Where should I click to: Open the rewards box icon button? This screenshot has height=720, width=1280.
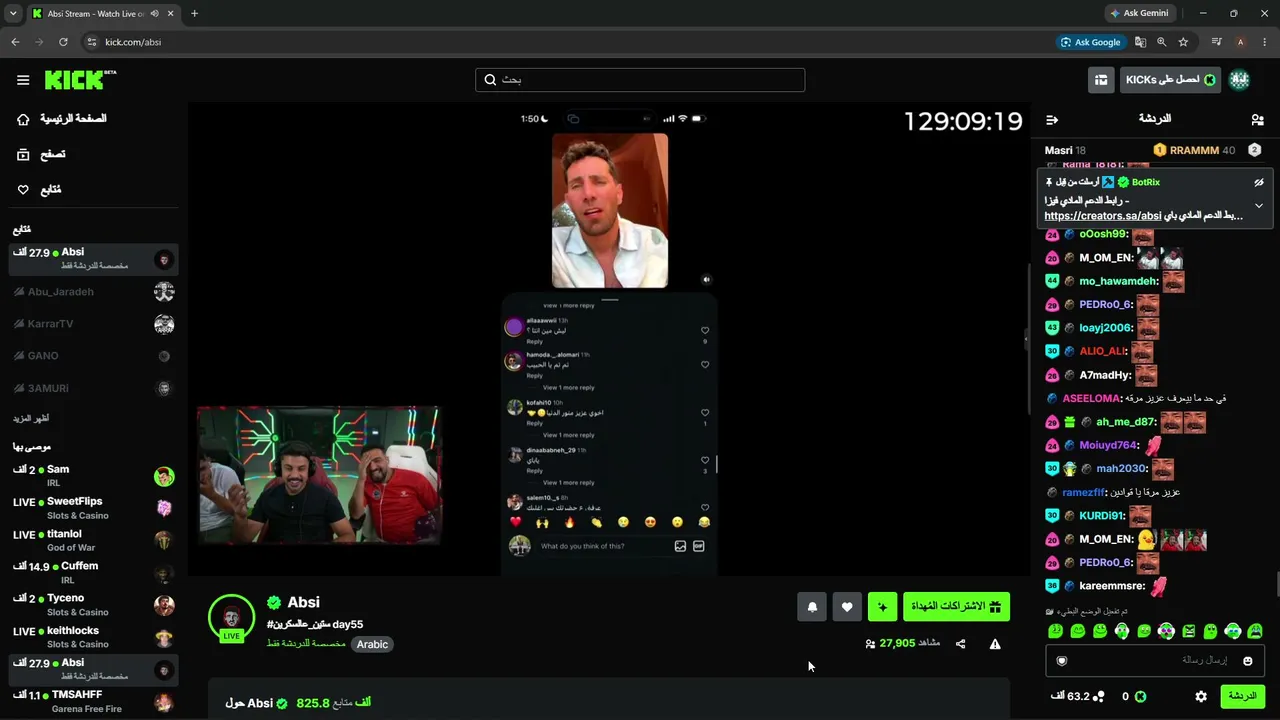[1101, 80]
